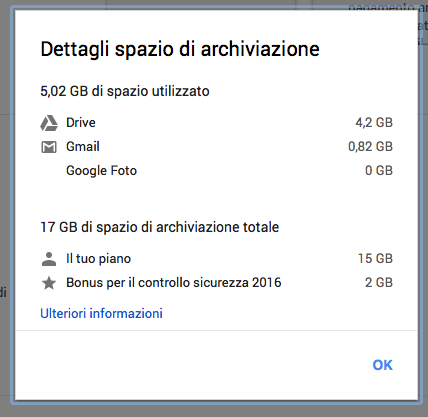This screenshot has width=428, height=417.
Task: Click the 15 GB plan value
Action: click(375, 259)
